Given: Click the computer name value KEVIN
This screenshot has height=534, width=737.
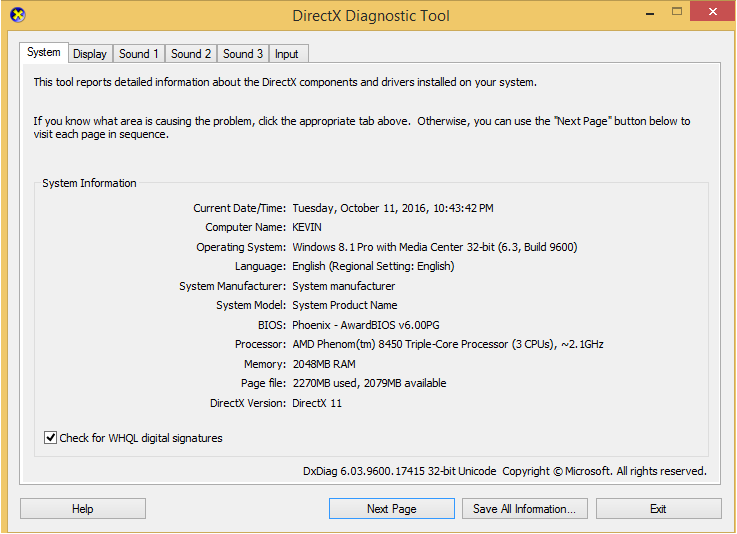Looking at the screenshot, I should tap(308, 228).
